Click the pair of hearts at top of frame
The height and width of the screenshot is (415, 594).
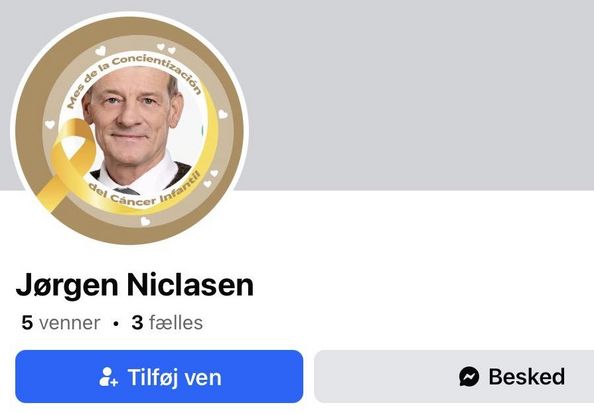[166, 48]
